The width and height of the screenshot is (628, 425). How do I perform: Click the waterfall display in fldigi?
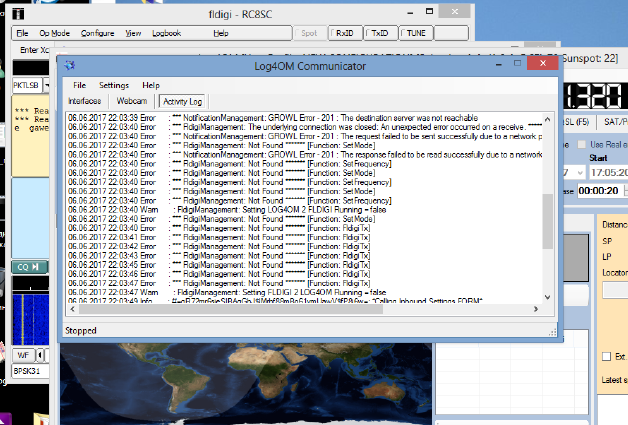click(x=30, y=319)
